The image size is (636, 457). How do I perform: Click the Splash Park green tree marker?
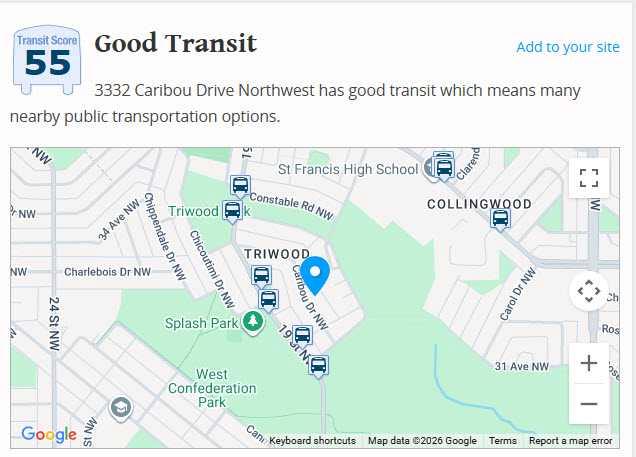click(254, 322)
